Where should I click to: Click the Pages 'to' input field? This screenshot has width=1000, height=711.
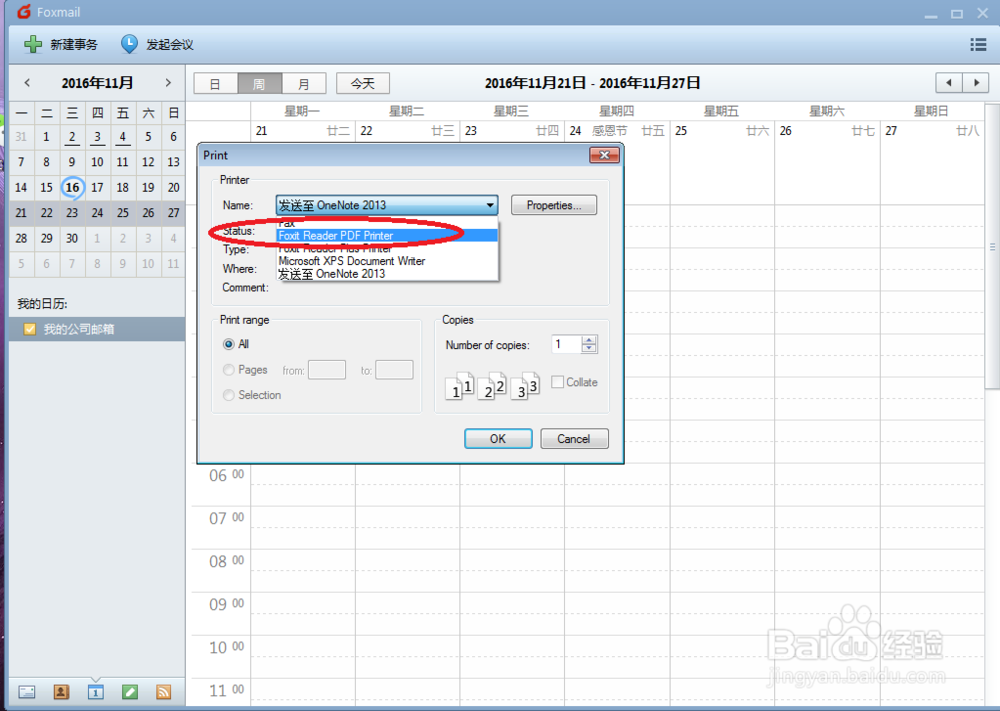pos(394,370)
